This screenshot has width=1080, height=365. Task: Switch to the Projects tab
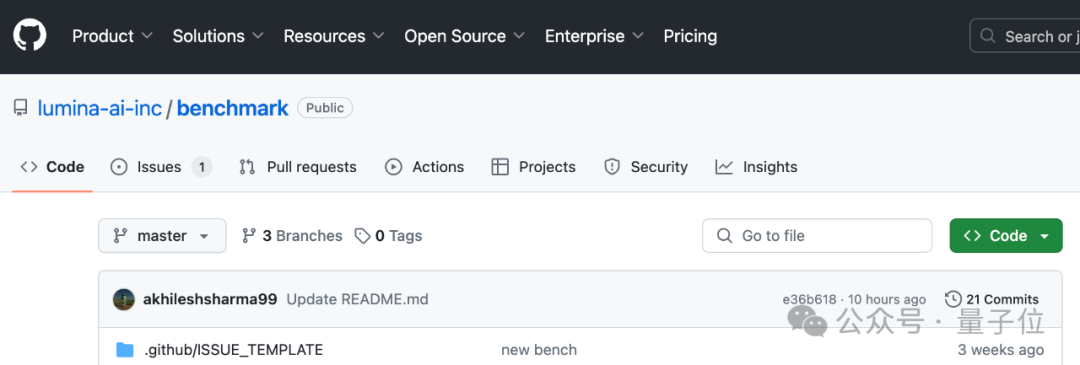pyautogui.click(x=533, y=167)
